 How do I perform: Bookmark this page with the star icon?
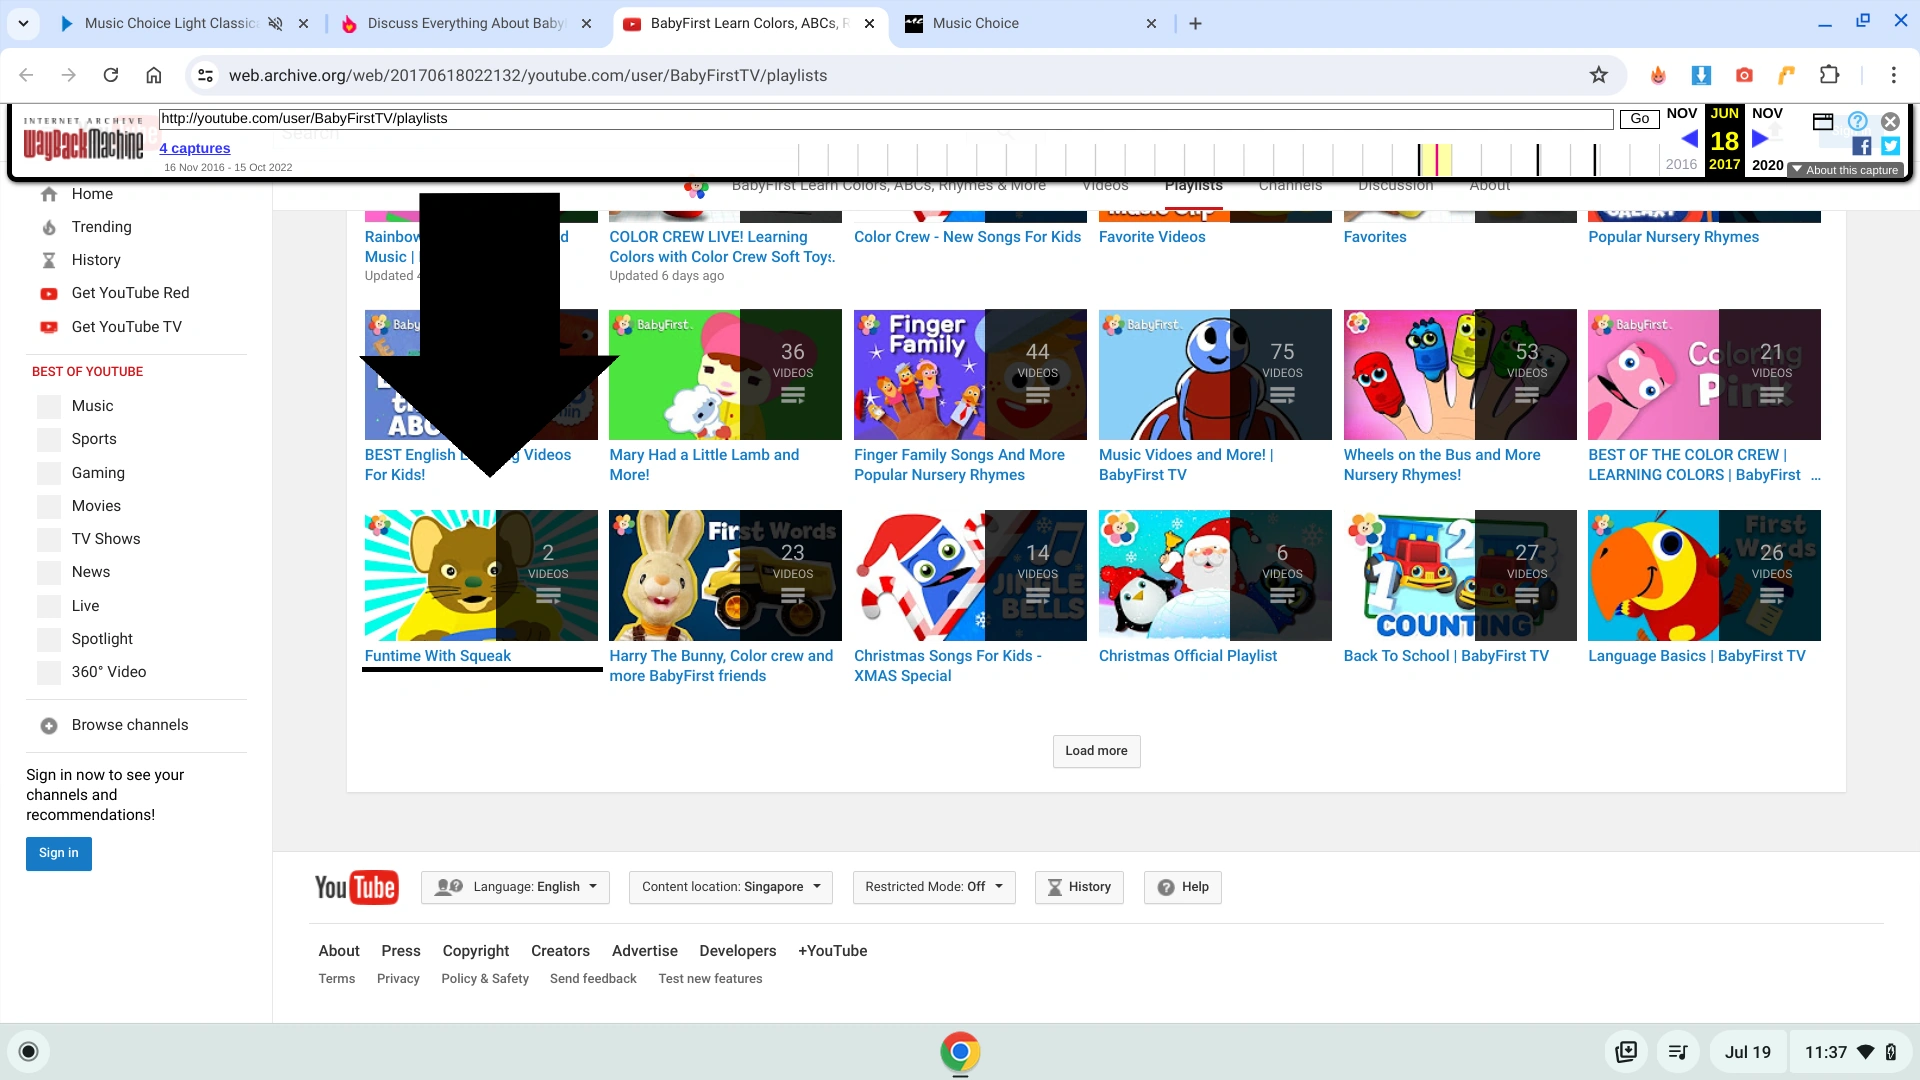1598,75
